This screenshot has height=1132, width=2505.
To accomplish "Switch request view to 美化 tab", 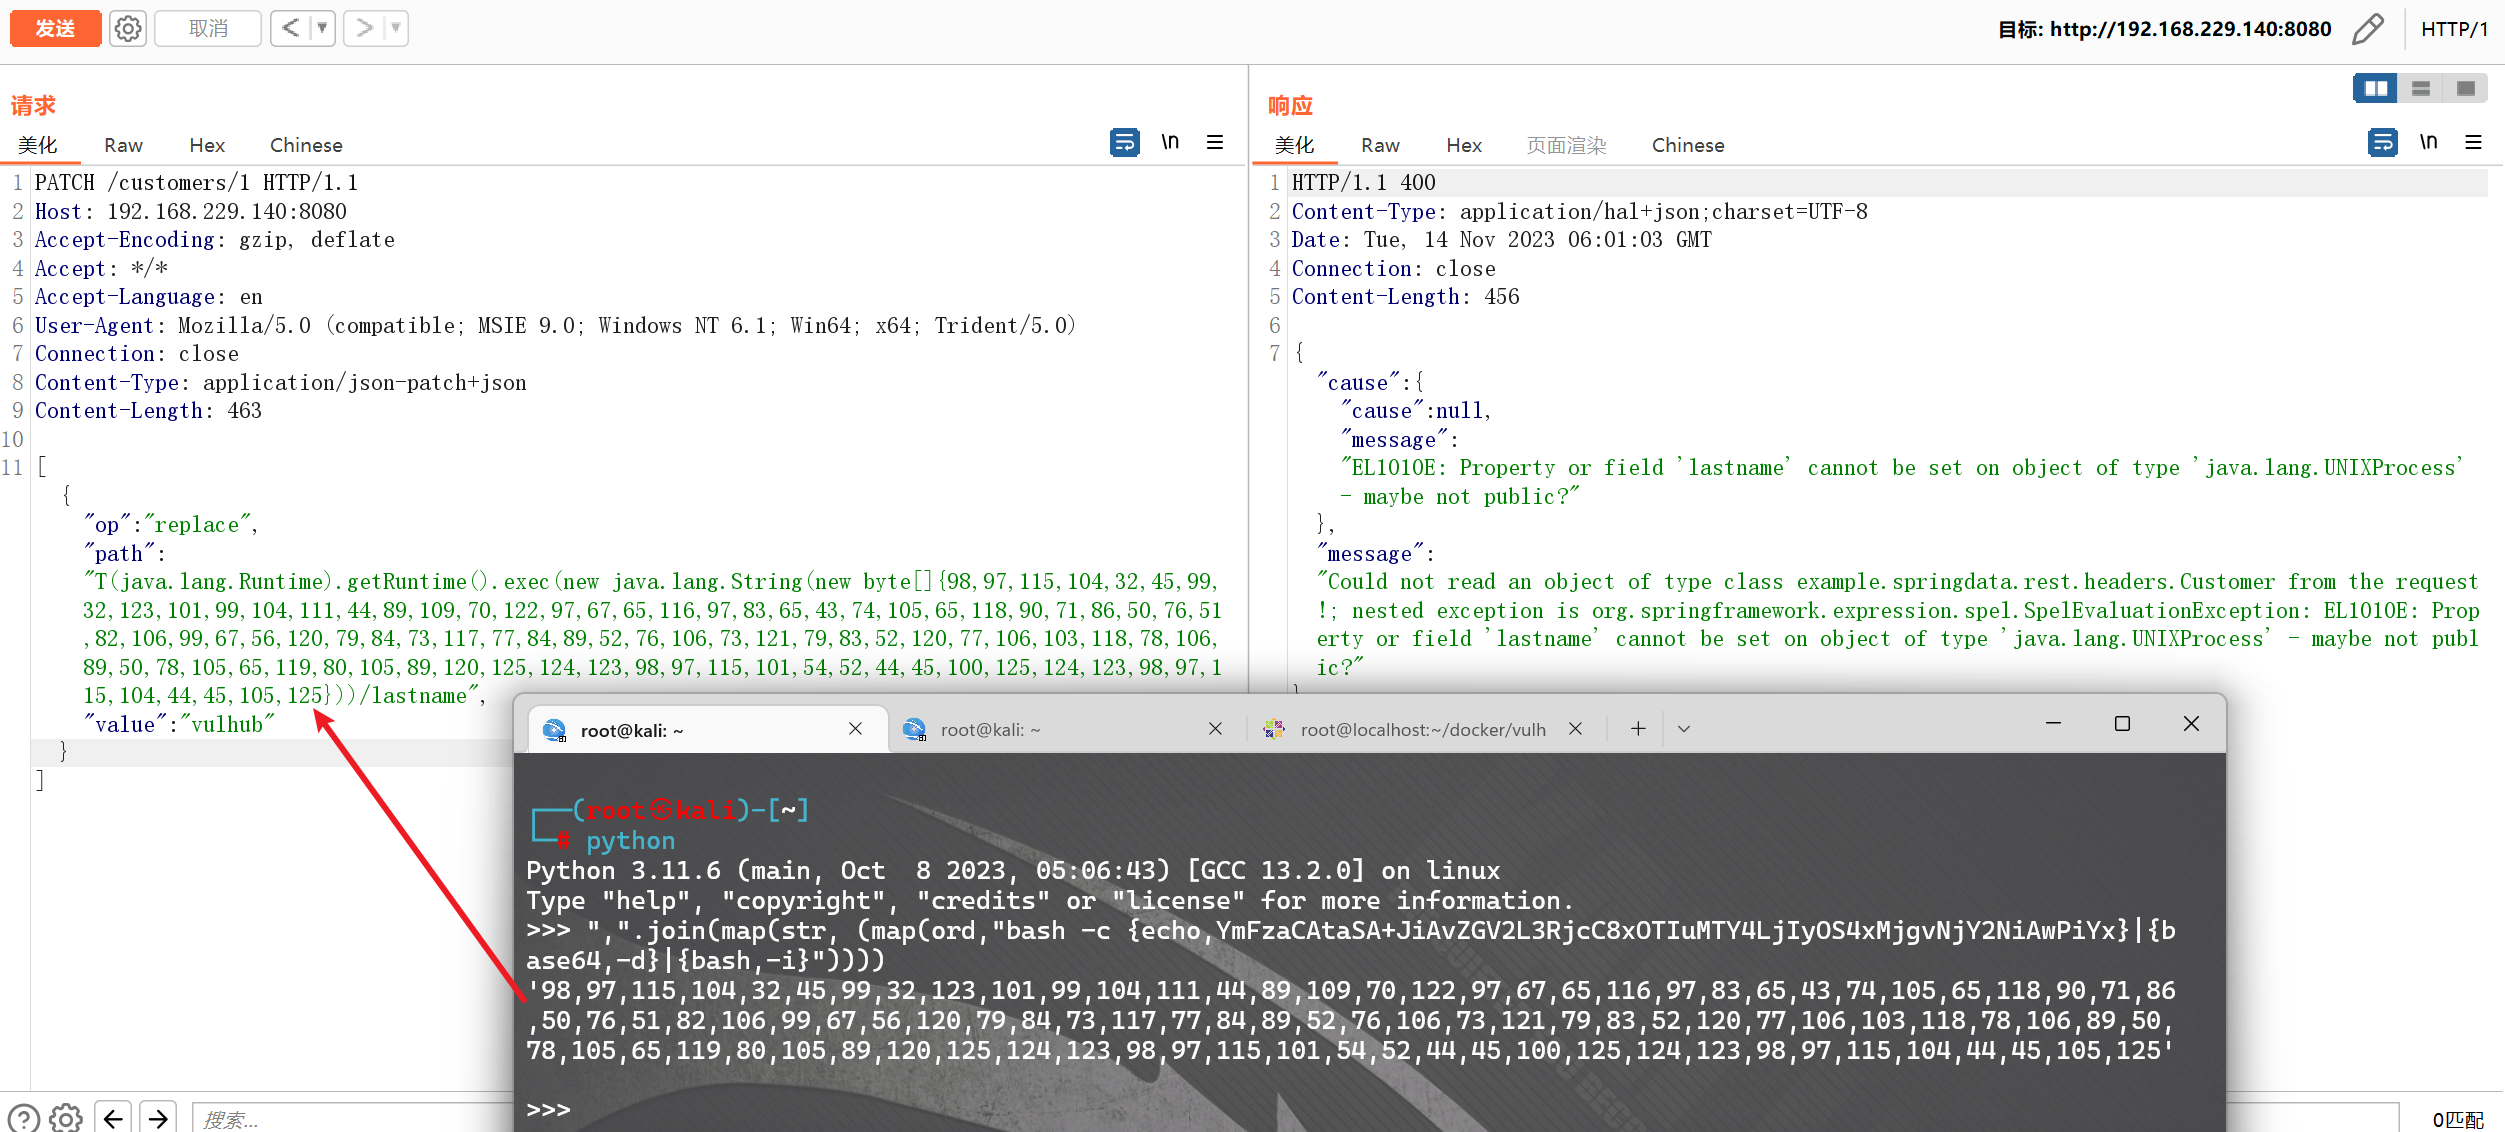I will pos(38,145).
